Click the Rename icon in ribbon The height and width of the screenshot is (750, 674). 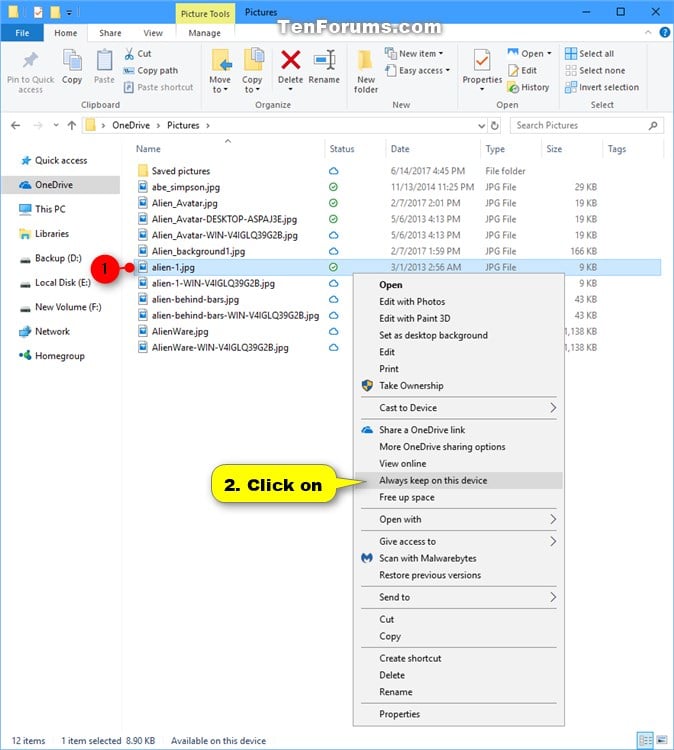(324, 60)
